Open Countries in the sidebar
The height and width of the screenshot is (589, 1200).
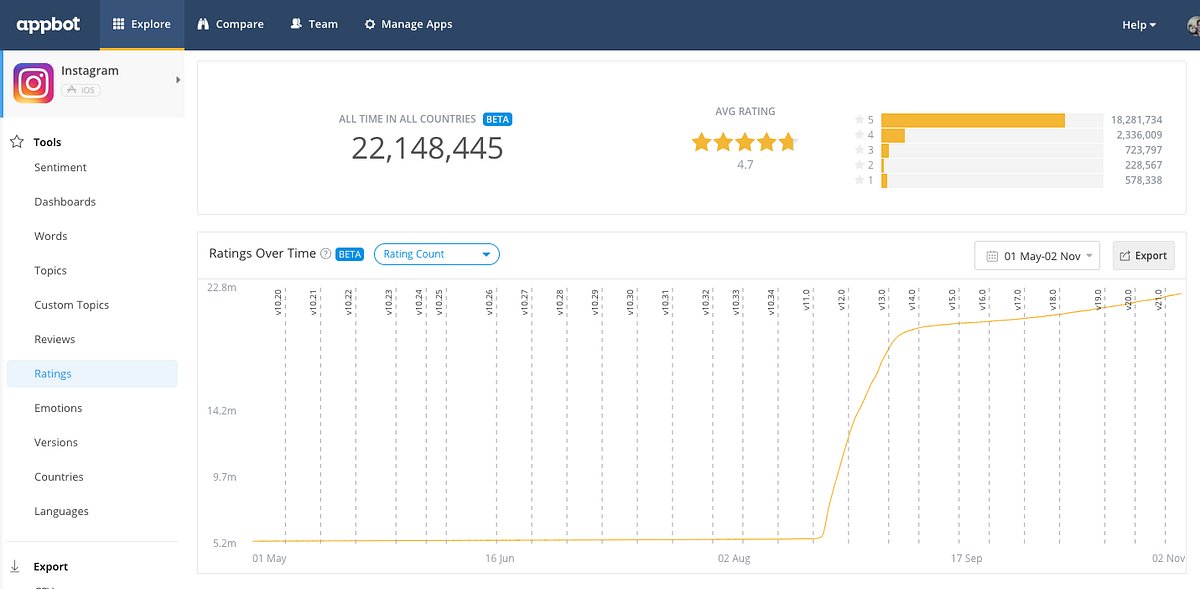pyautogui.click(x=59, y=477)
